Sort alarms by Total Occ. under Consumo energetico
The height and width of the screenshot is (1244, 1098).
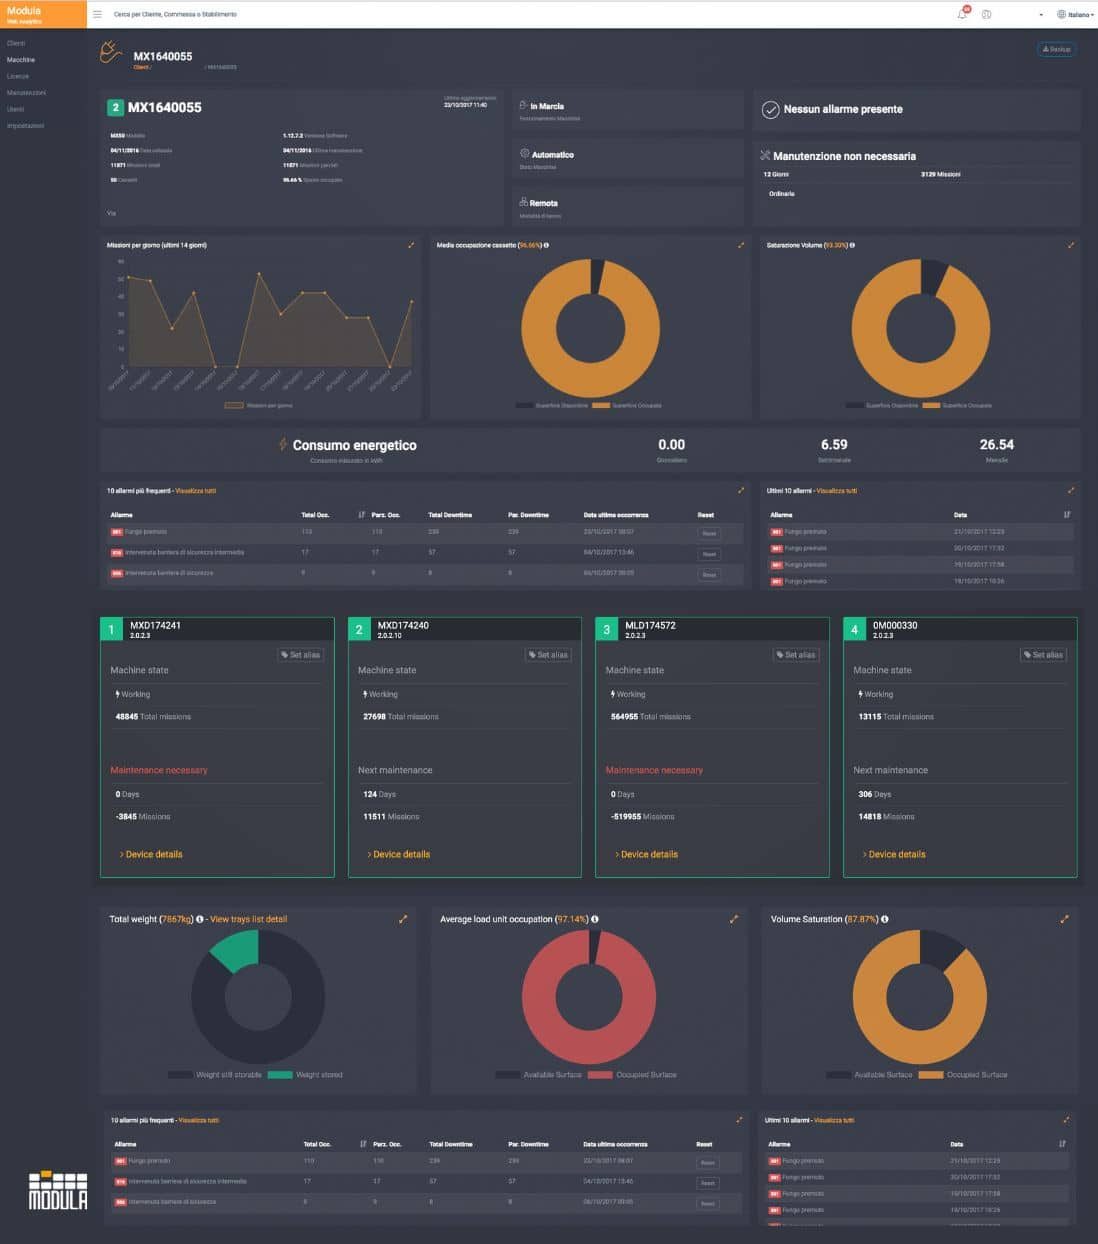pos(361,515)
